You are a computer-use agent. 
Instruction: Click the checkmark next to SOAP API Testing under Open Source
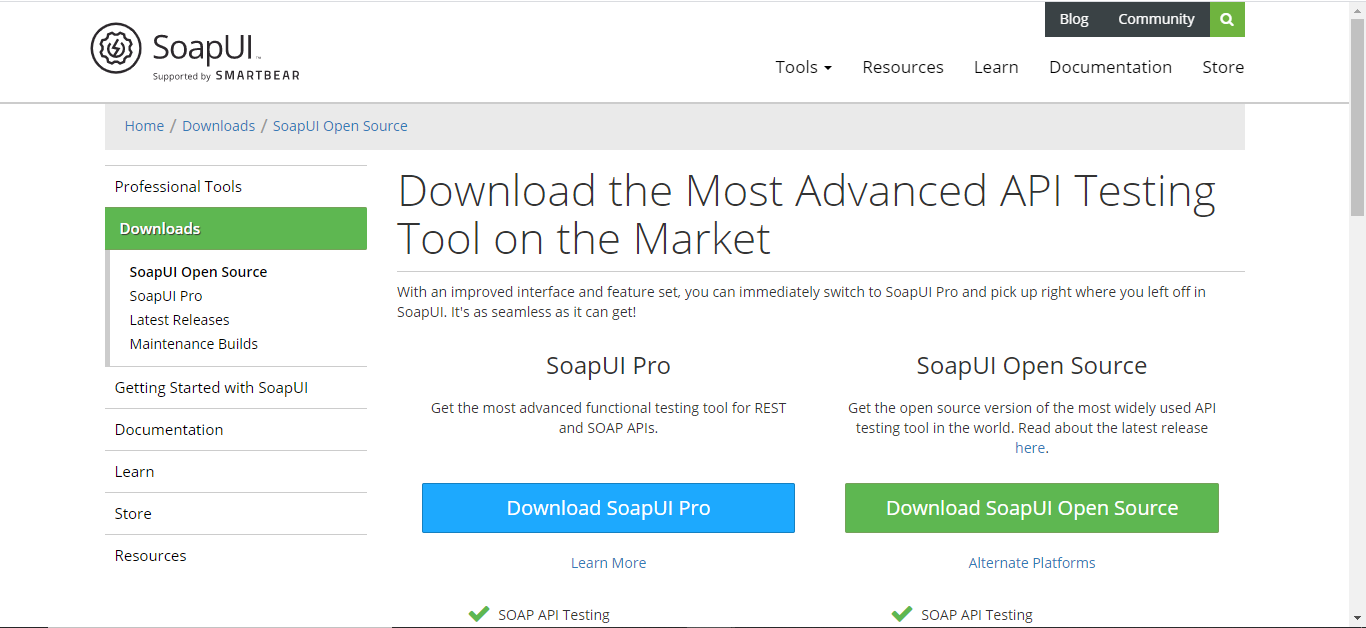pos(901,613)
